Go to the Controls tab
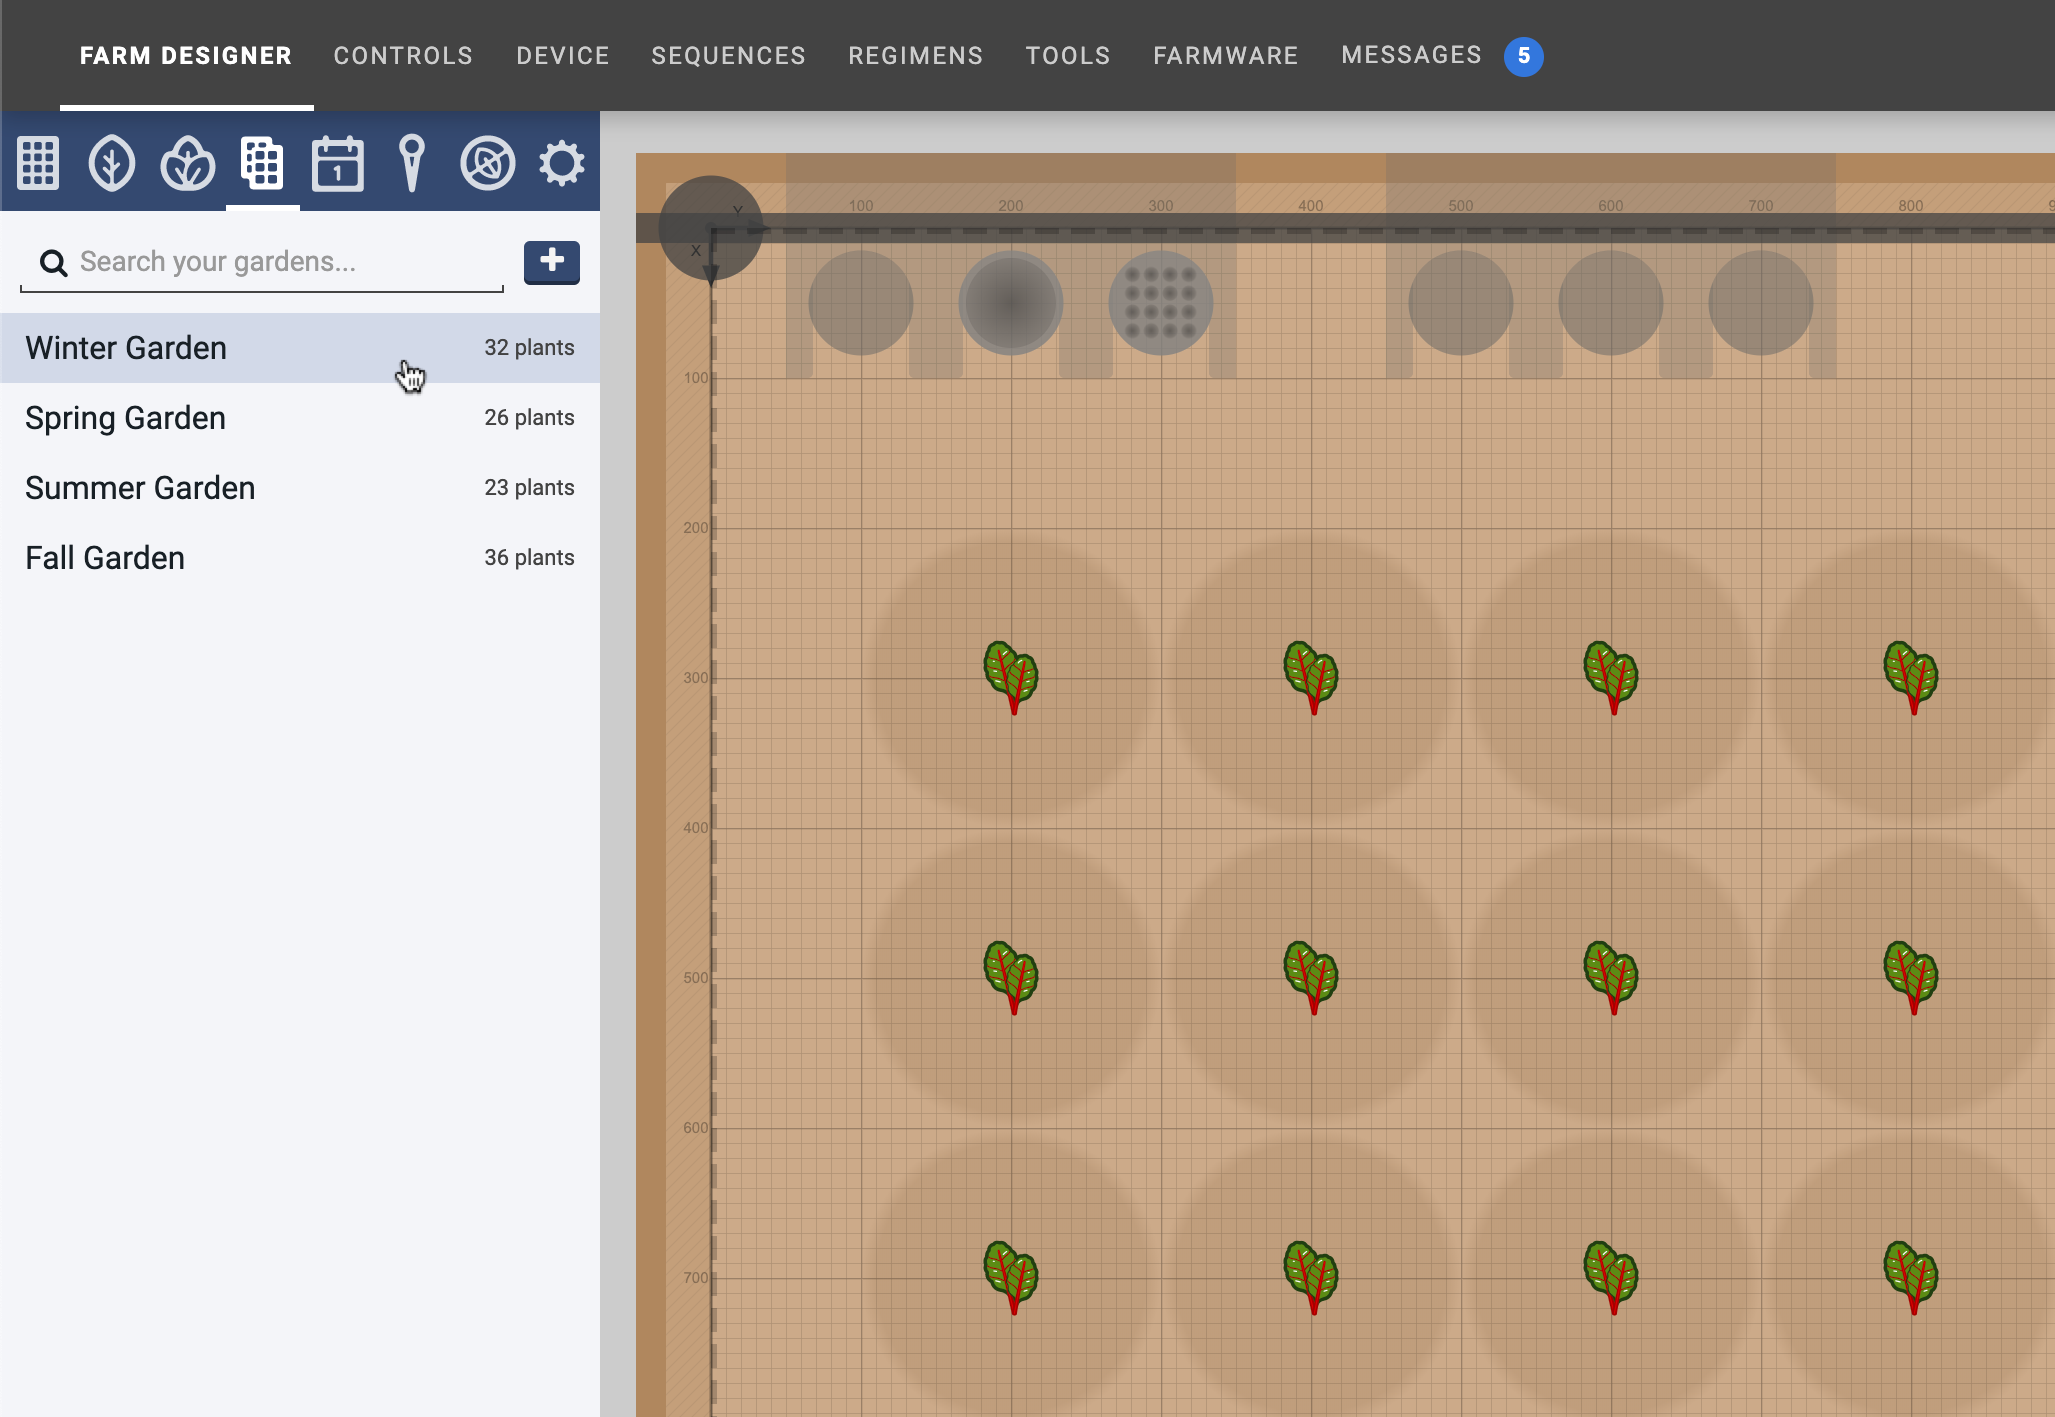 [x=403, y=56]
